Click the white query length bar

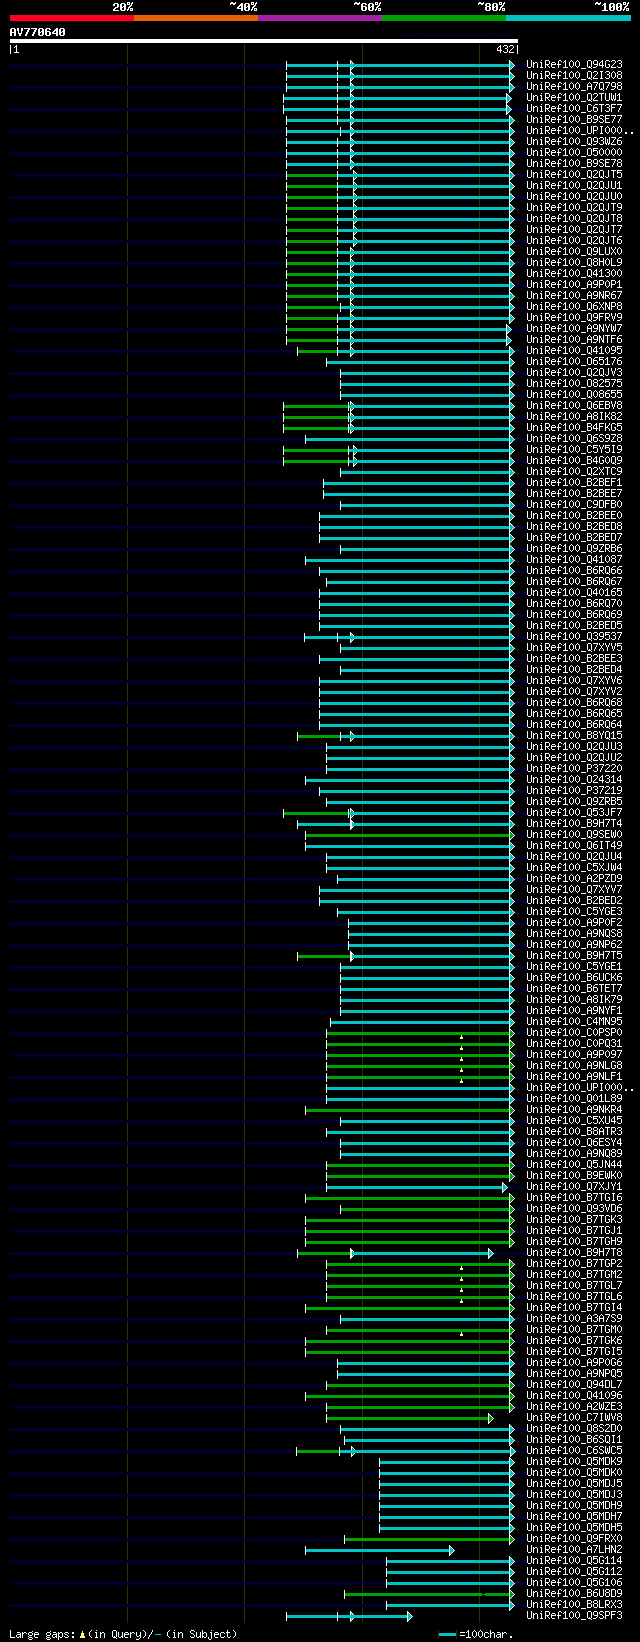[x=264, y=41]
